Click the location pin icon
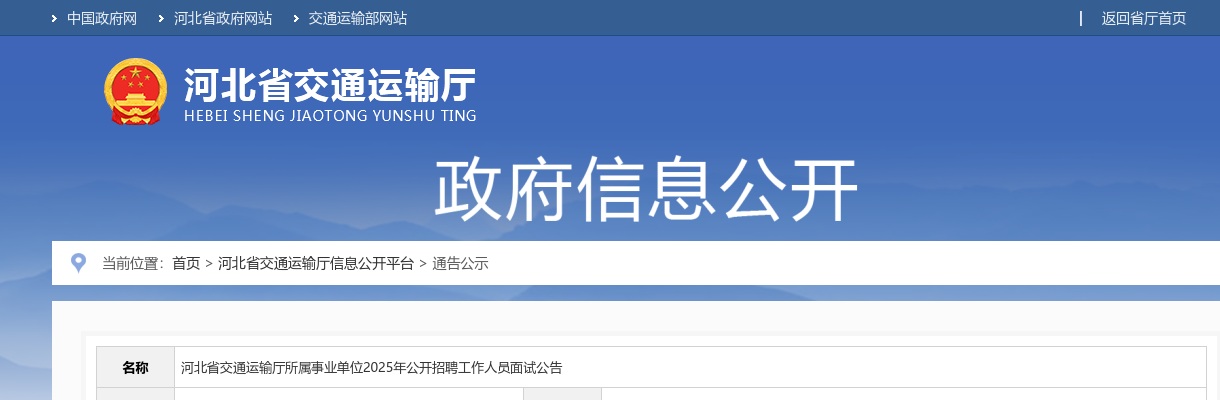The image size is (1220, 400). click(79, 263)
